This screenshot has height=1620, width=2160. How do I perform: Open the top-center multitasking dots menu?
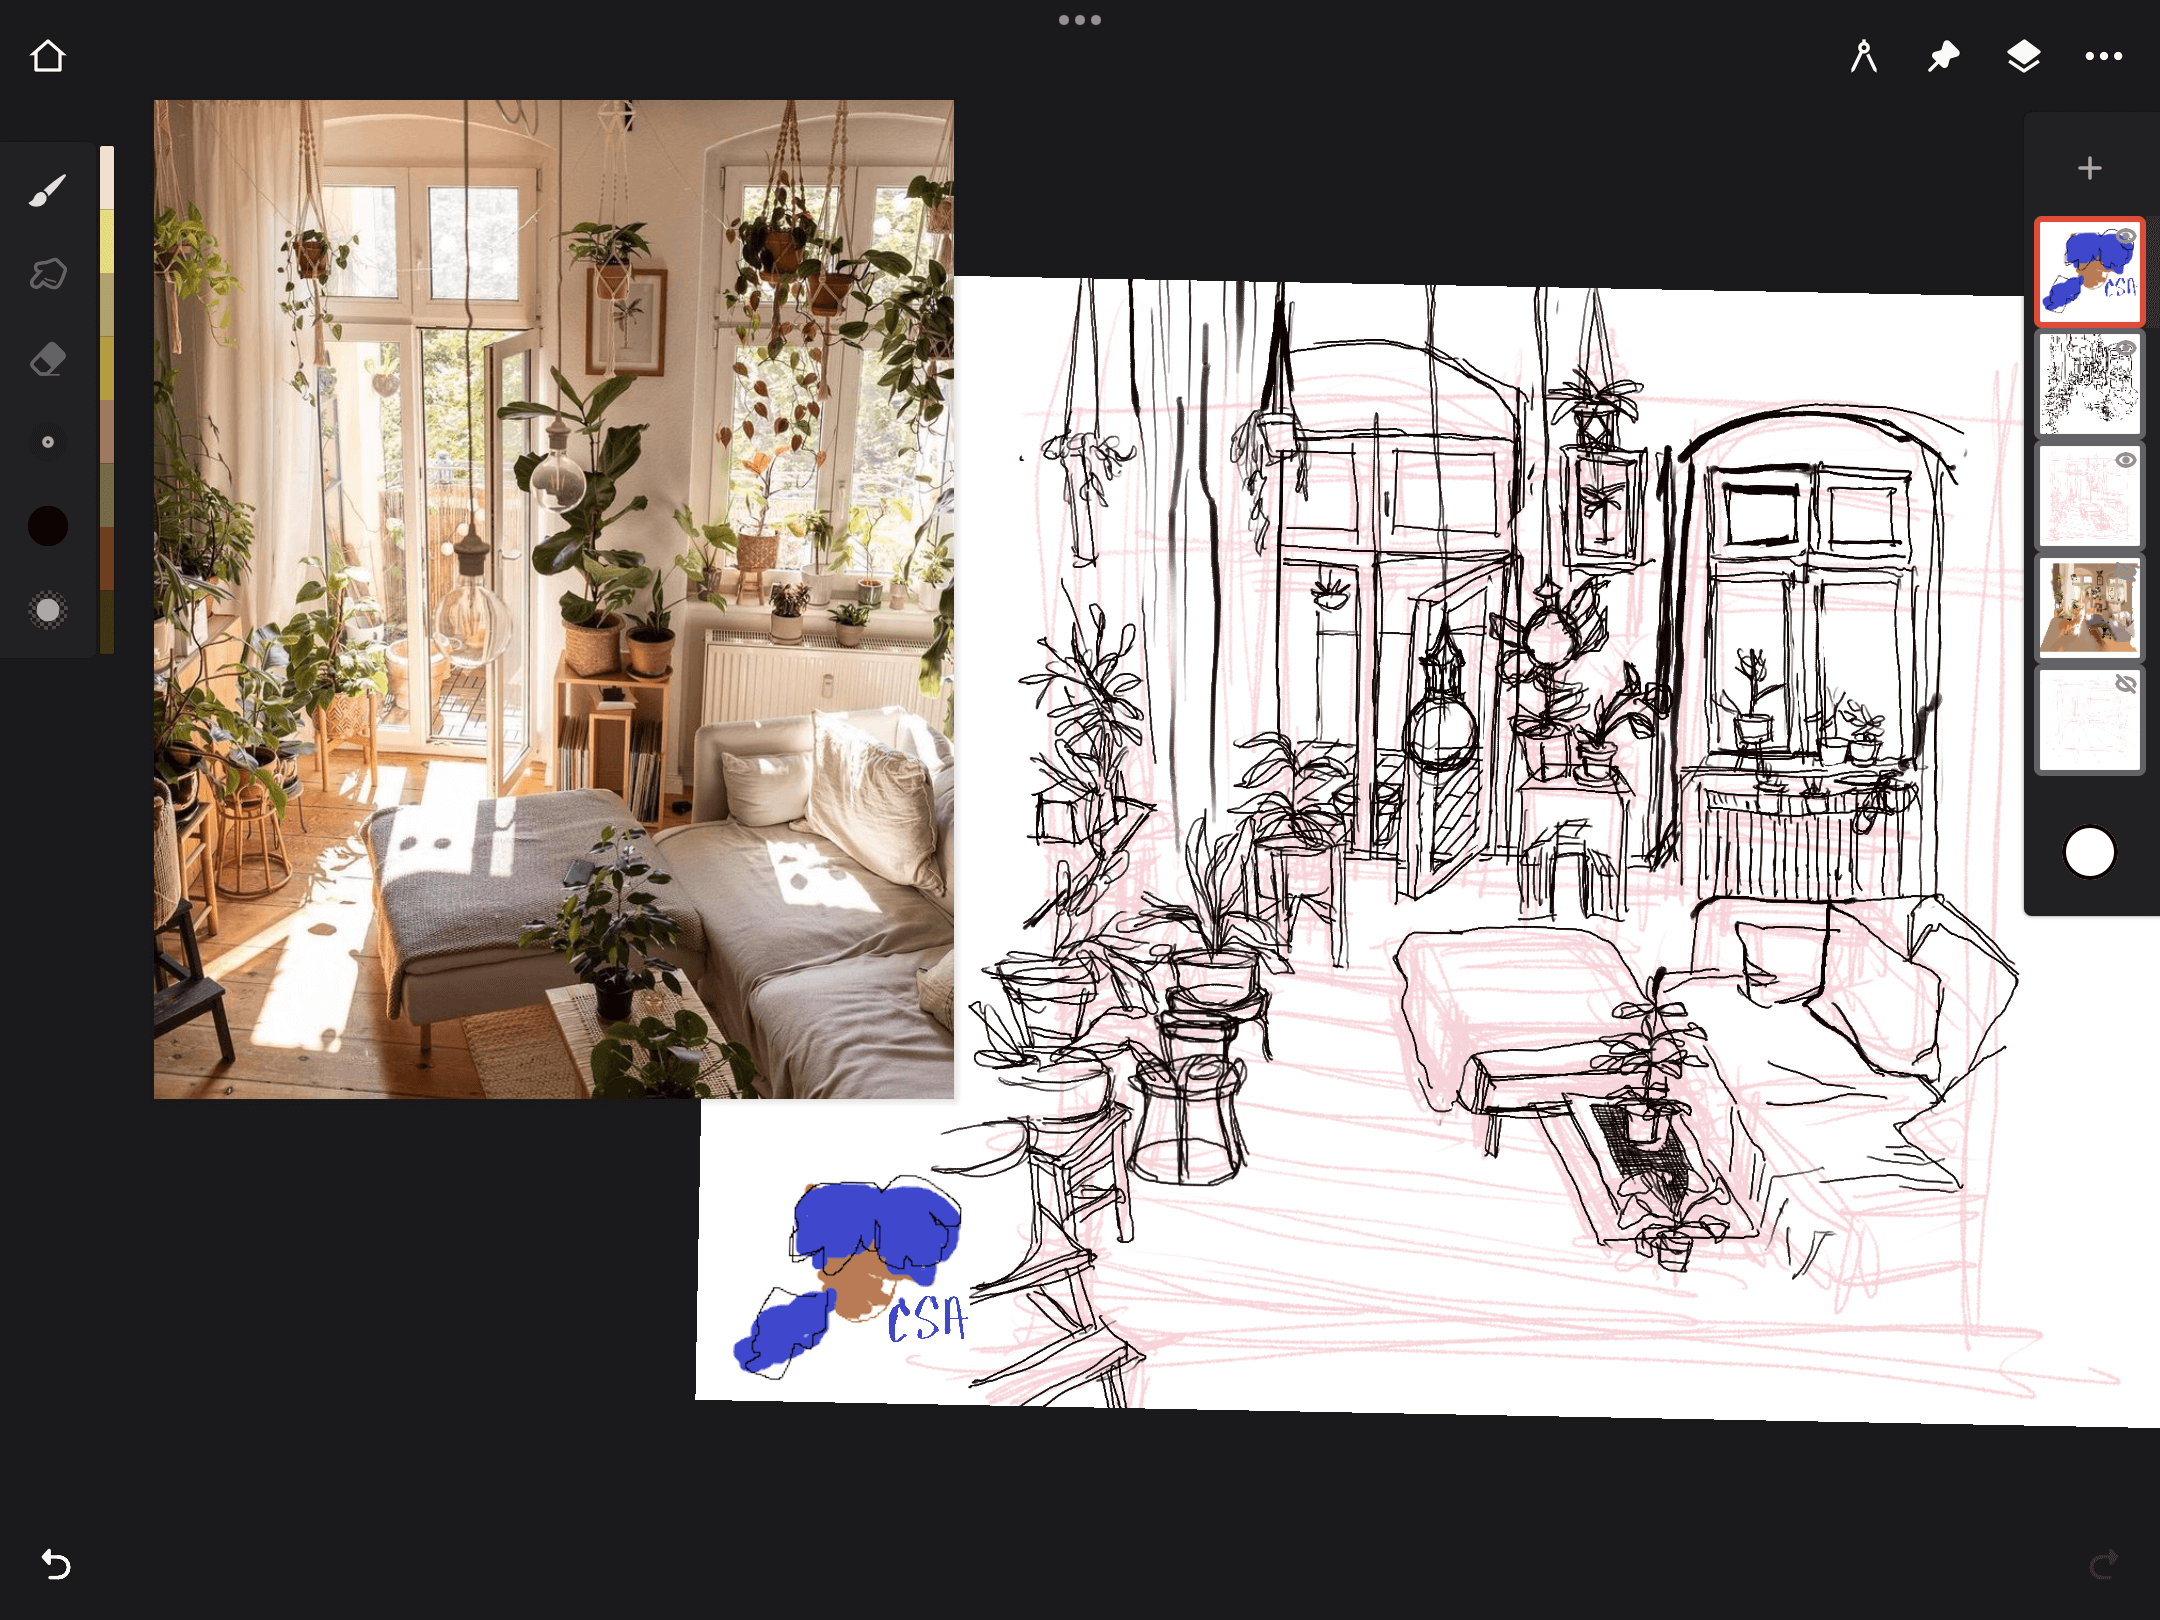click(1080, 20)
